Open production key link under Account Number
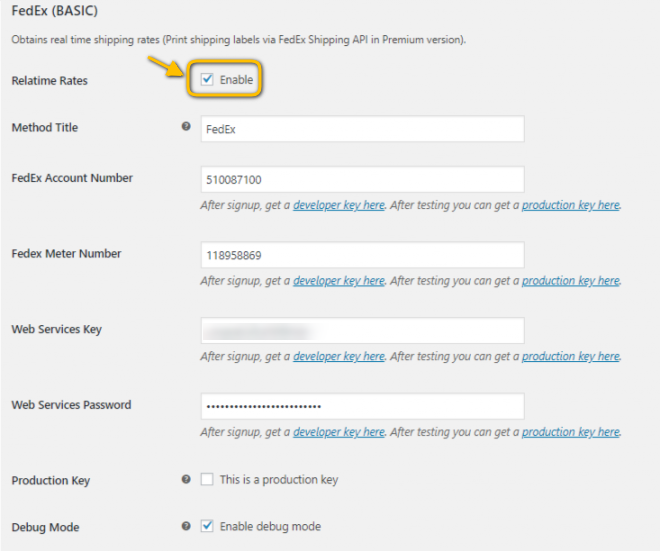Viewport: 660px width, 551px height. [571, 205]
